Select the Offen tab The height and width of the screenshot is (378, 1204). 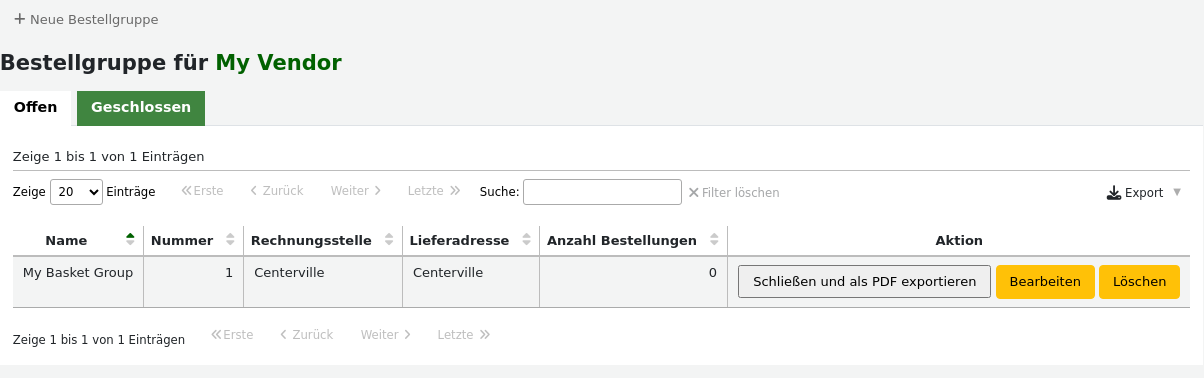(x=36, y=108)
